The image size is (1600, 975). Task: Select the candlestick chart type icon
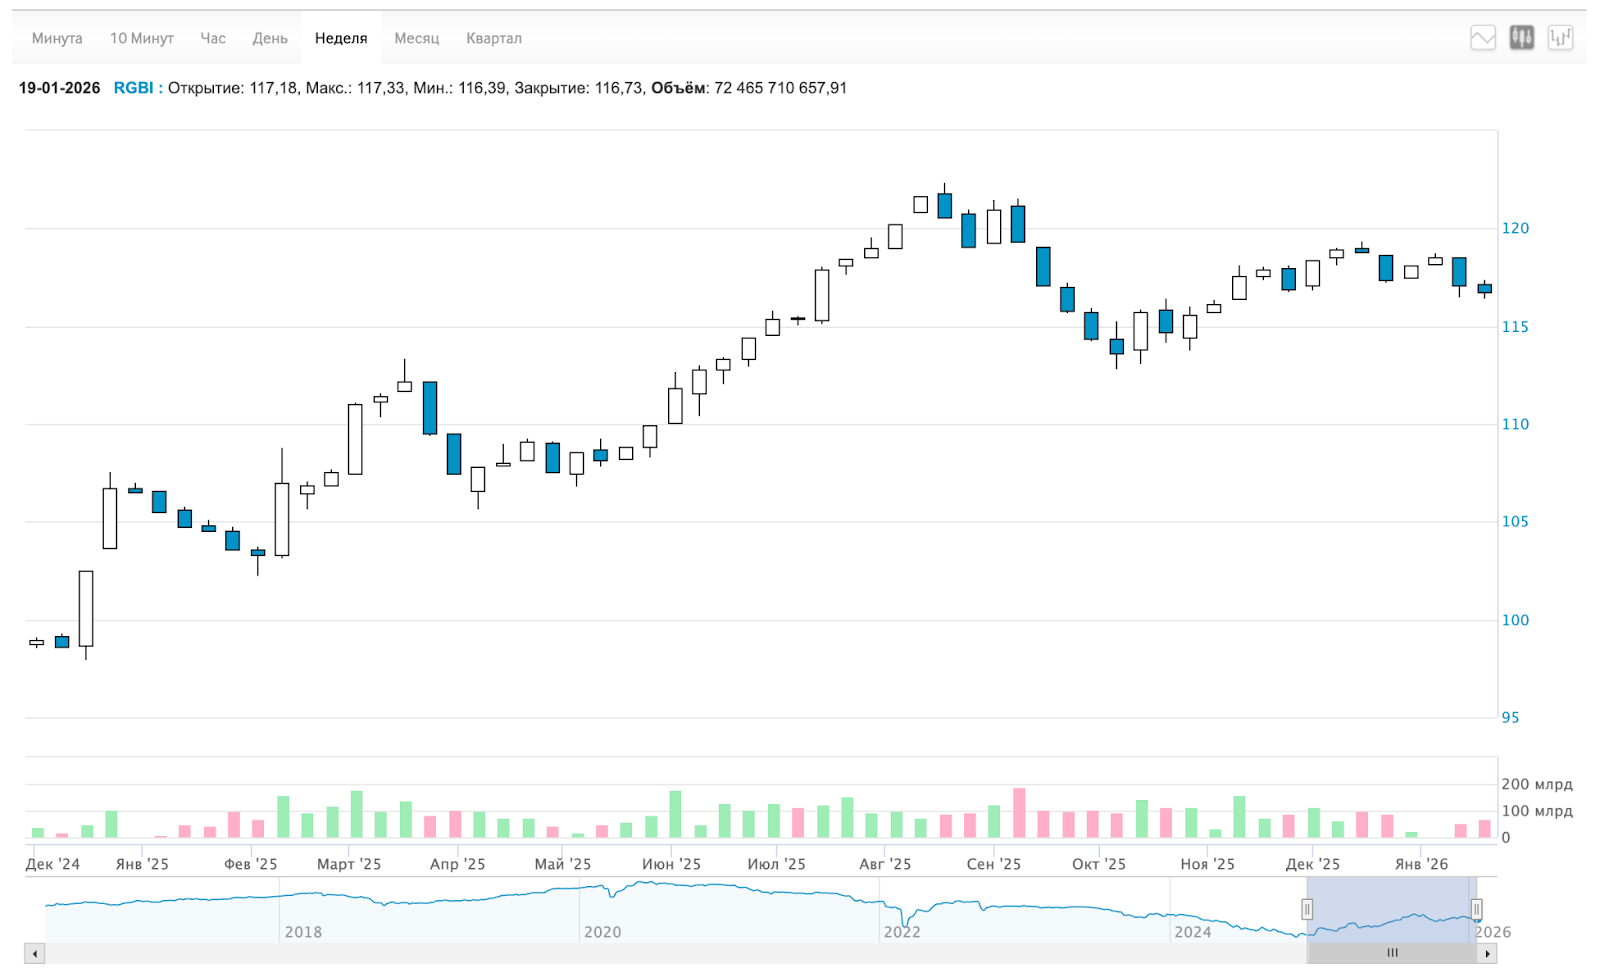pyautogui.click(x=1521, y=38)
